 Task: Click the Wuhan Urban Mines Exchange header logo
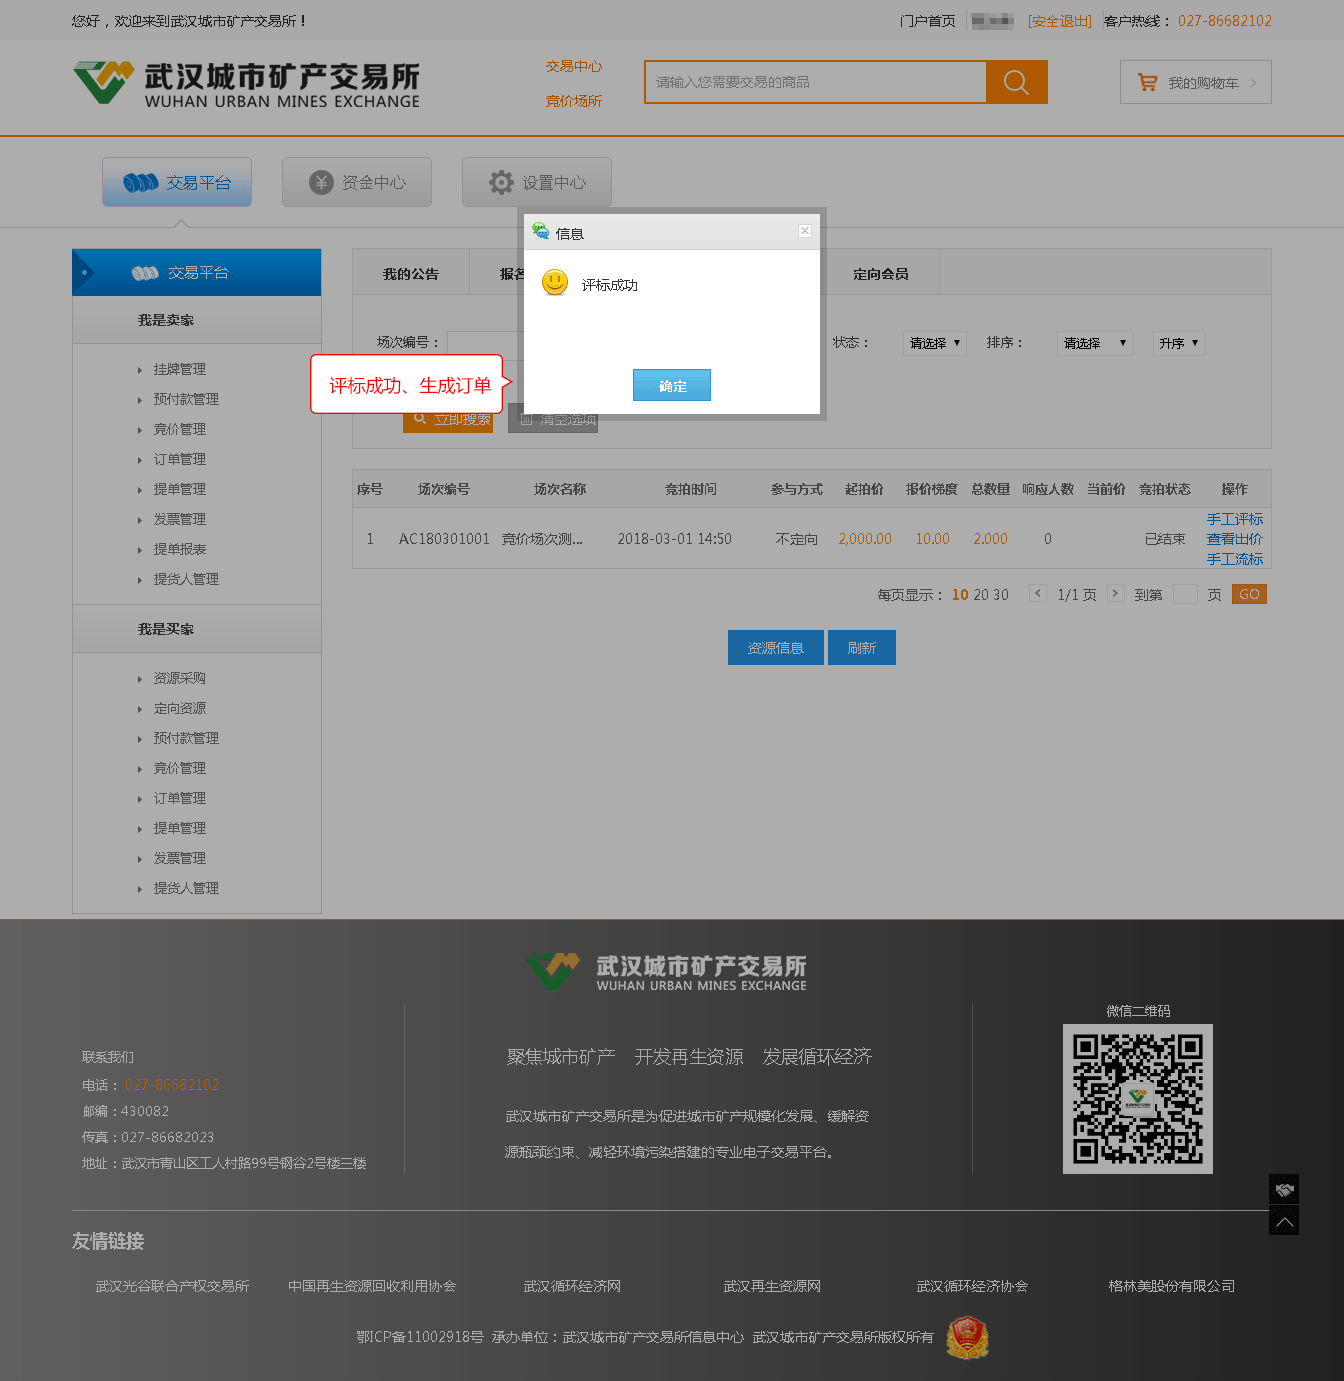pos(247,84)
